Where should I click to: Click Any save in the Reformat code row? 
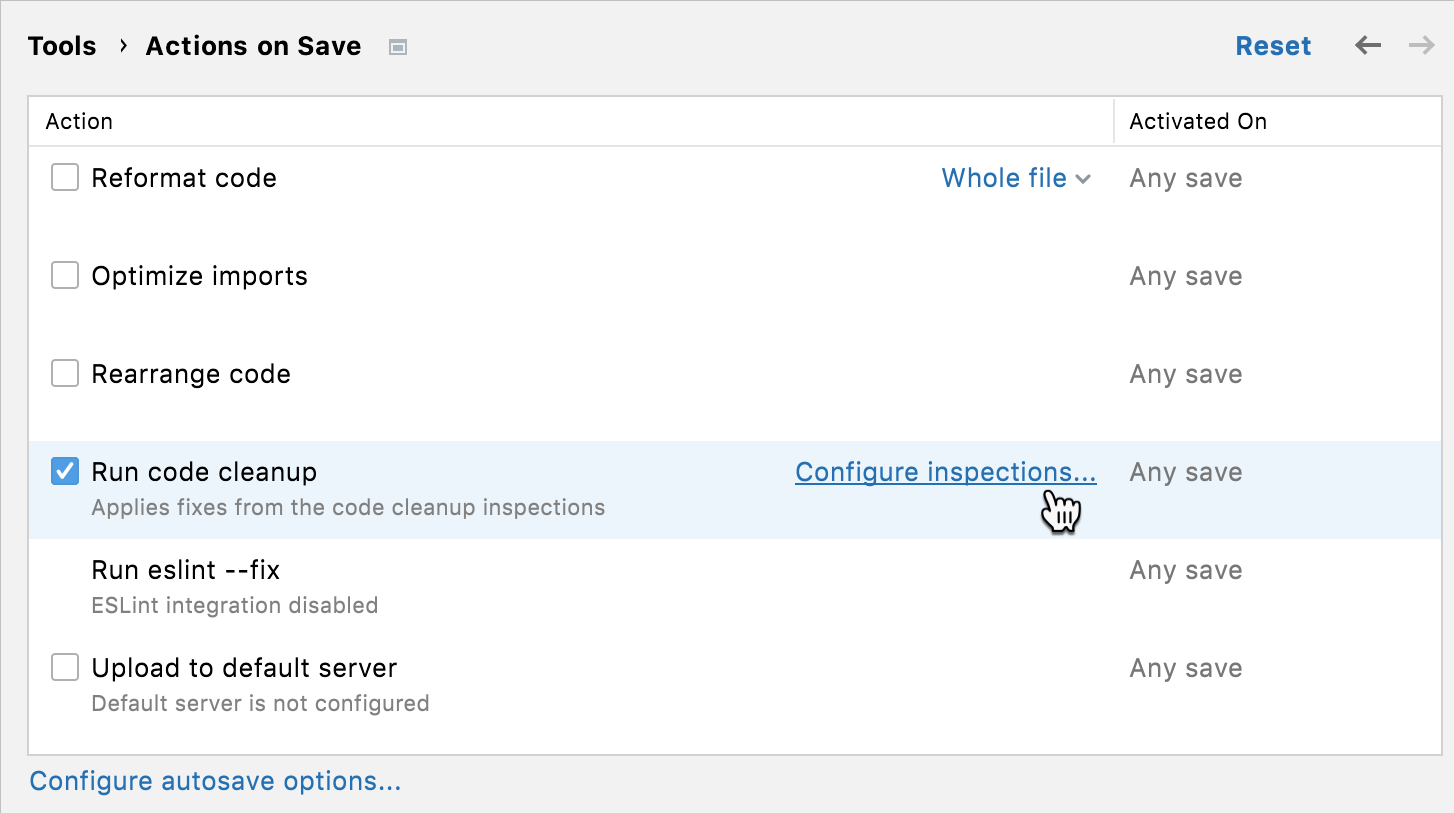(1185, 178)
